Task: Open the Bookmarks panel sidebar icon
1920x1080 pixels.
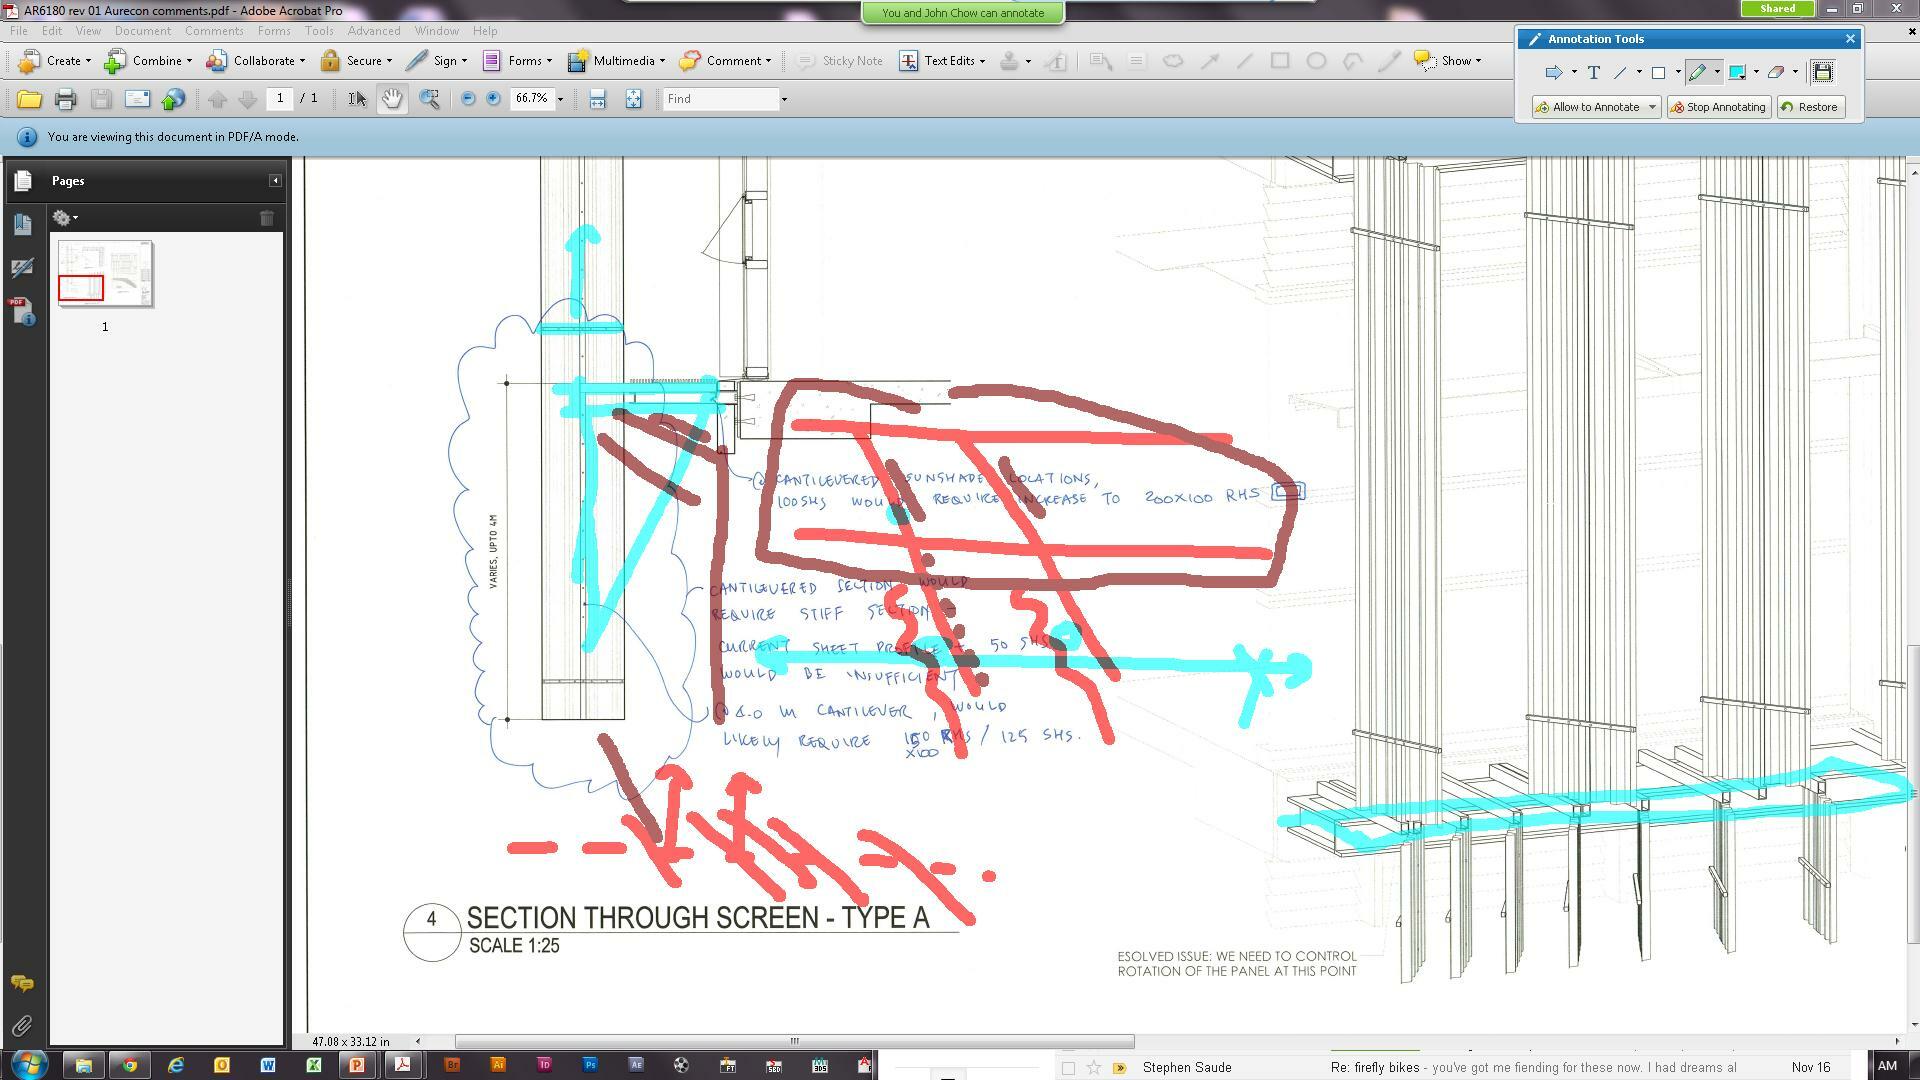Action: 23,224
